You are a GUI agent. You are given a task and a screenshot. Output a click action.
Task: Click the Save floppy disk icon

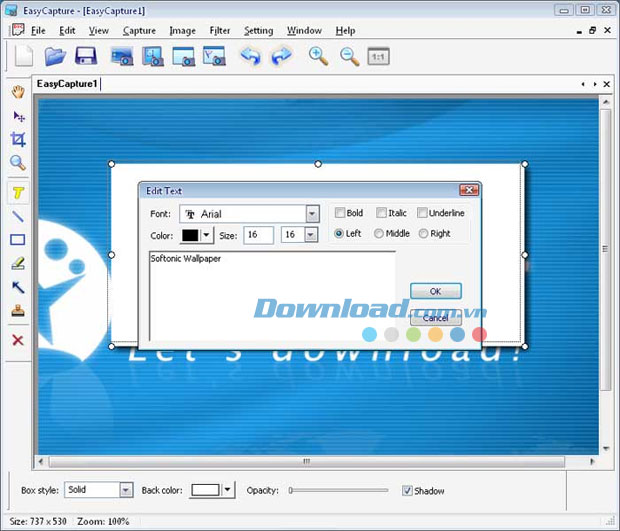pos(87,56)
